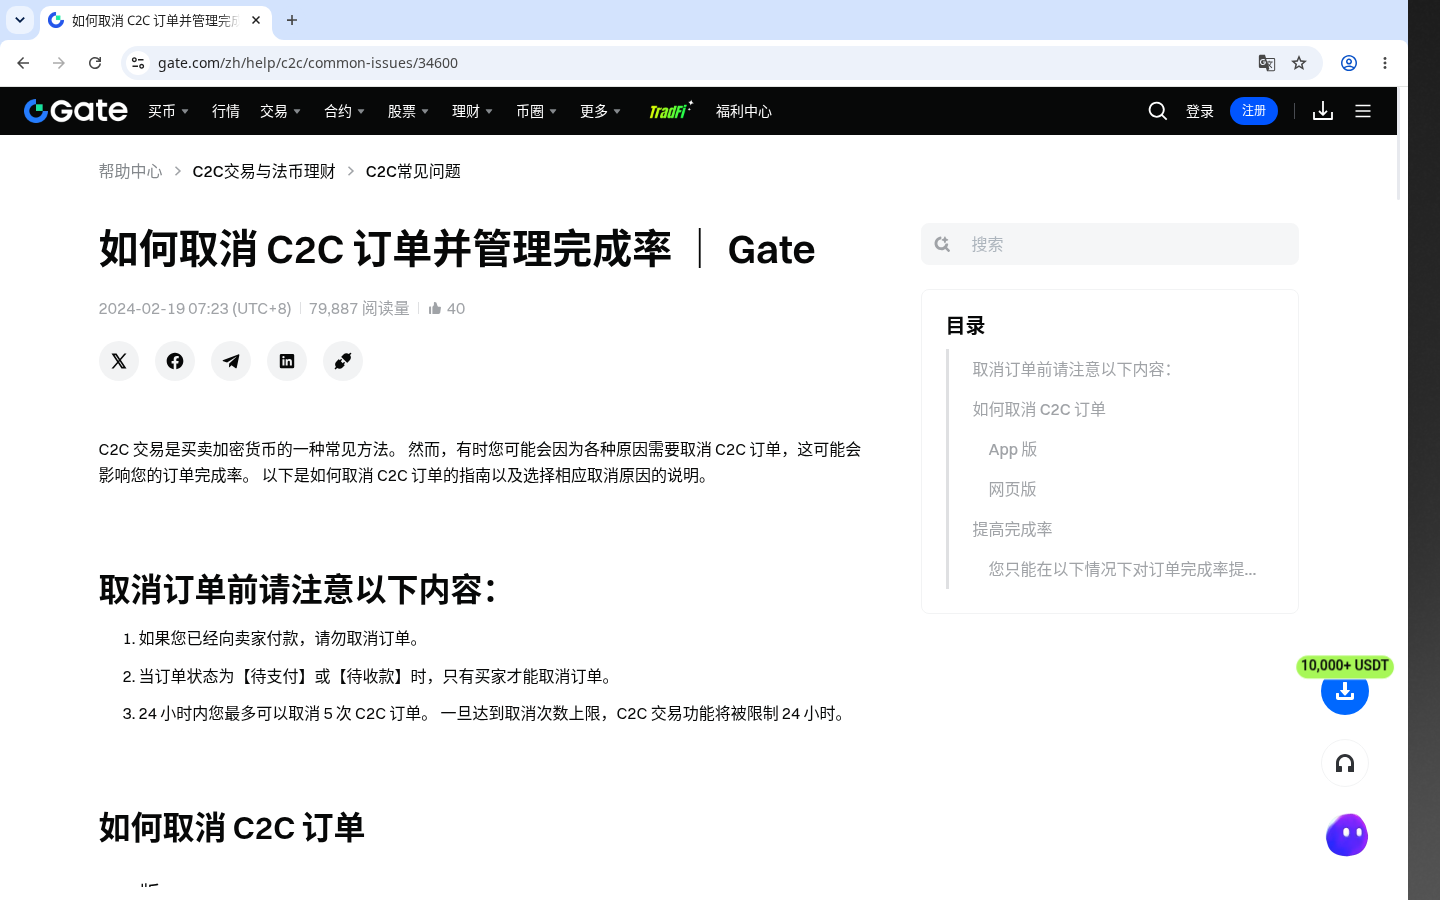Jump to 如何取消 C2C 订单 in contents
The height and width of the screenshot is (900, 1440).
click(x=1039, y=409)
